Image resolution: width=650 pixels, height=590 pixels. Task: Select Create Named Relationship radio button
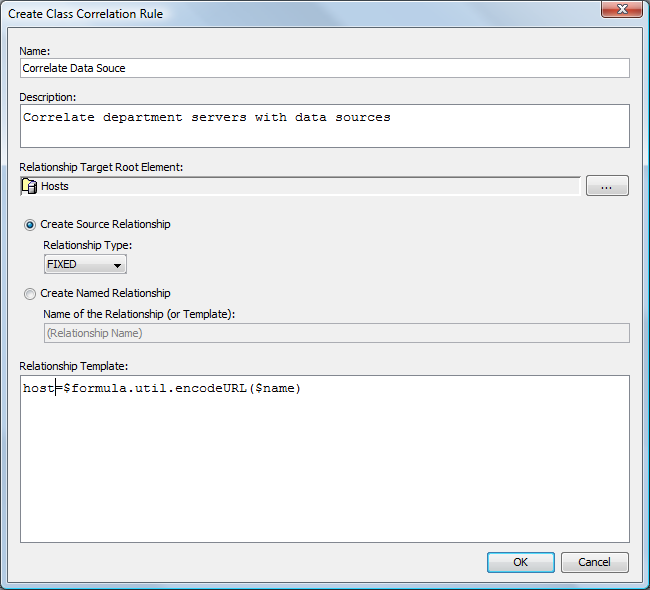click(30, 294)
